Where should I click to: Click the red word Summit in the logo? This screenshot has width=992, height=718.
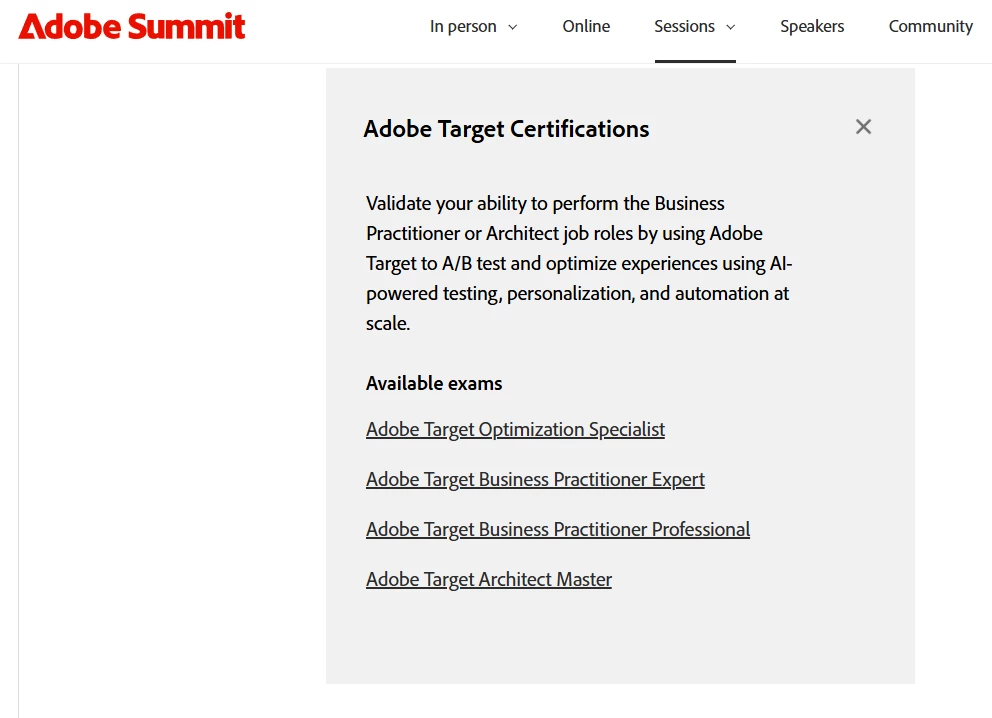point(188,27)
